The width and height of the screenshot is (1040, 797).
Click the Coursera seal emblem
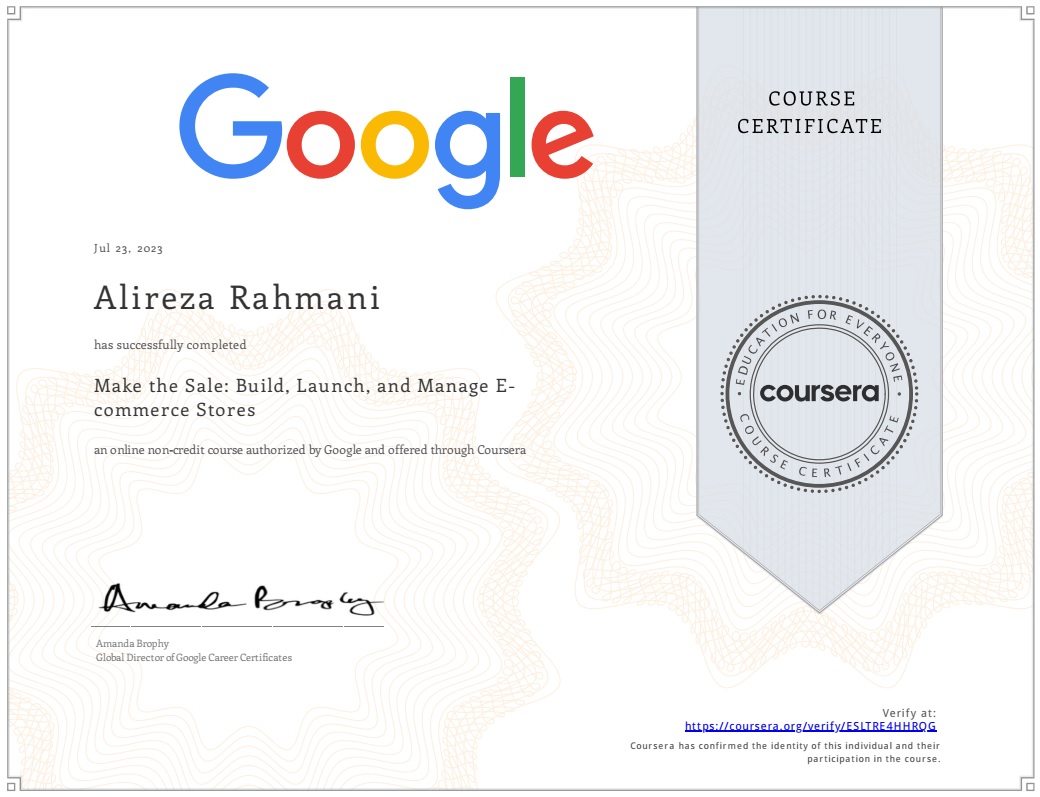[x=819, y=393]
